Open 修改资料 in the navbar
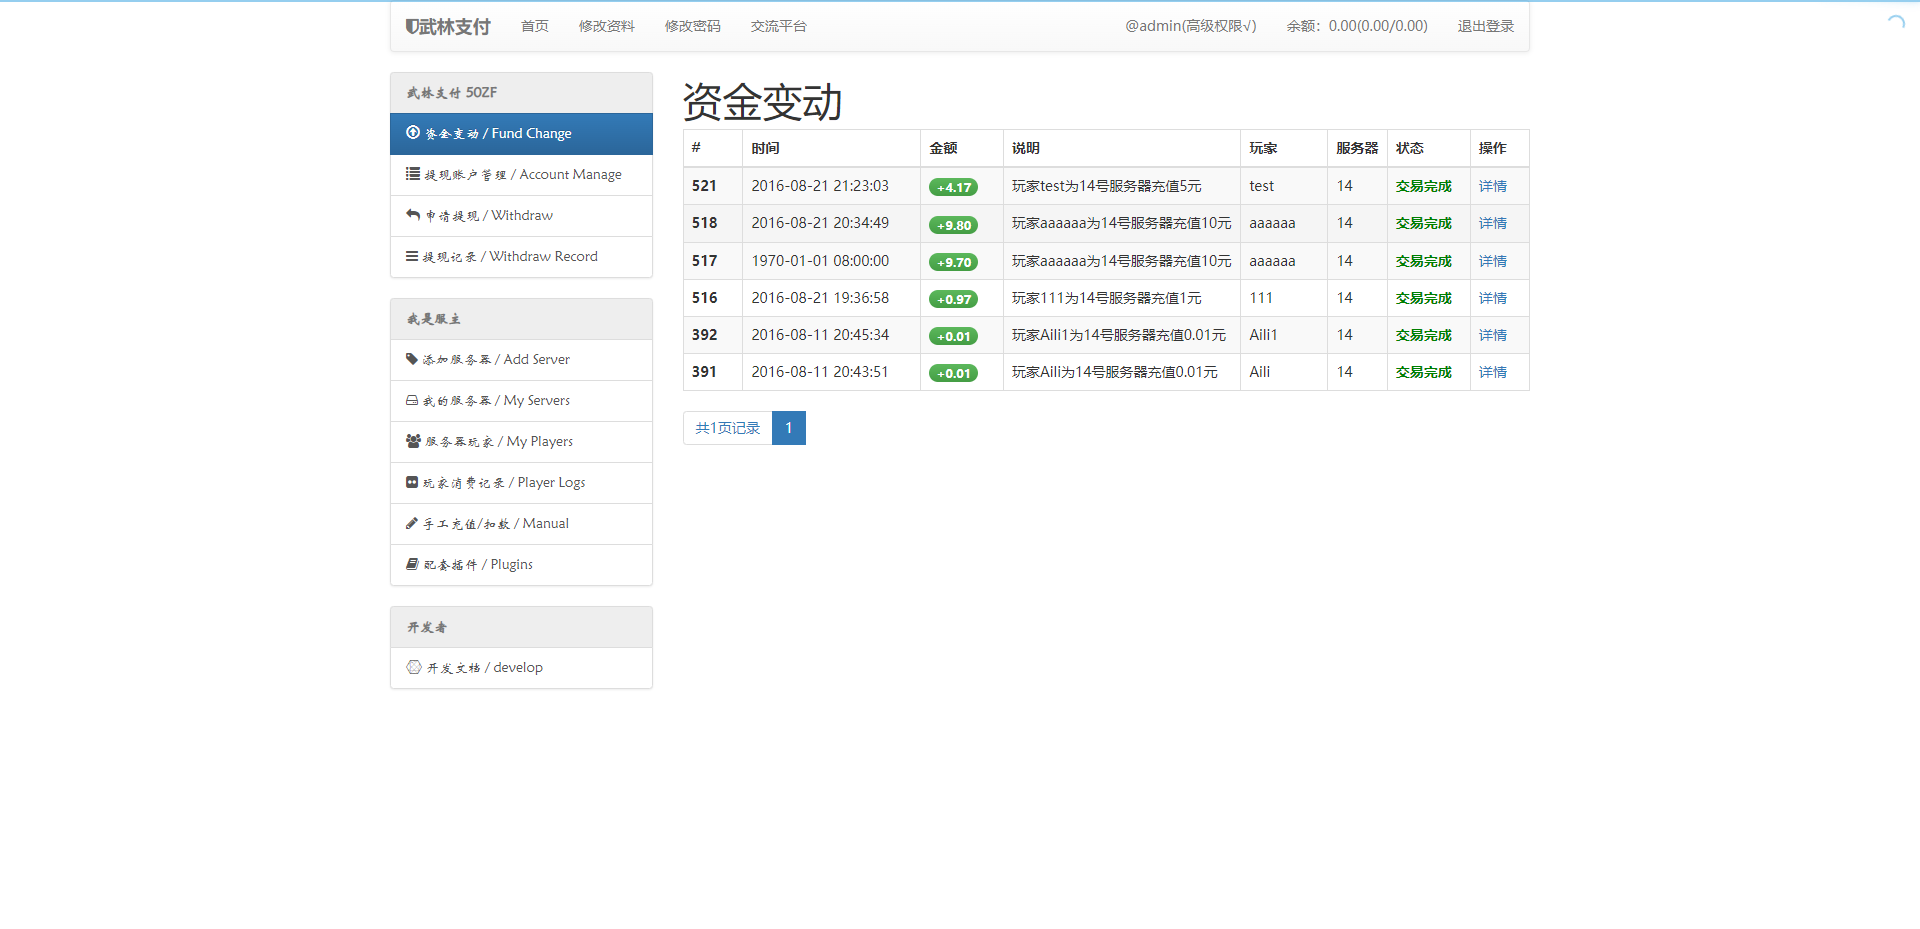1920x929 pixels. [607, 26]
